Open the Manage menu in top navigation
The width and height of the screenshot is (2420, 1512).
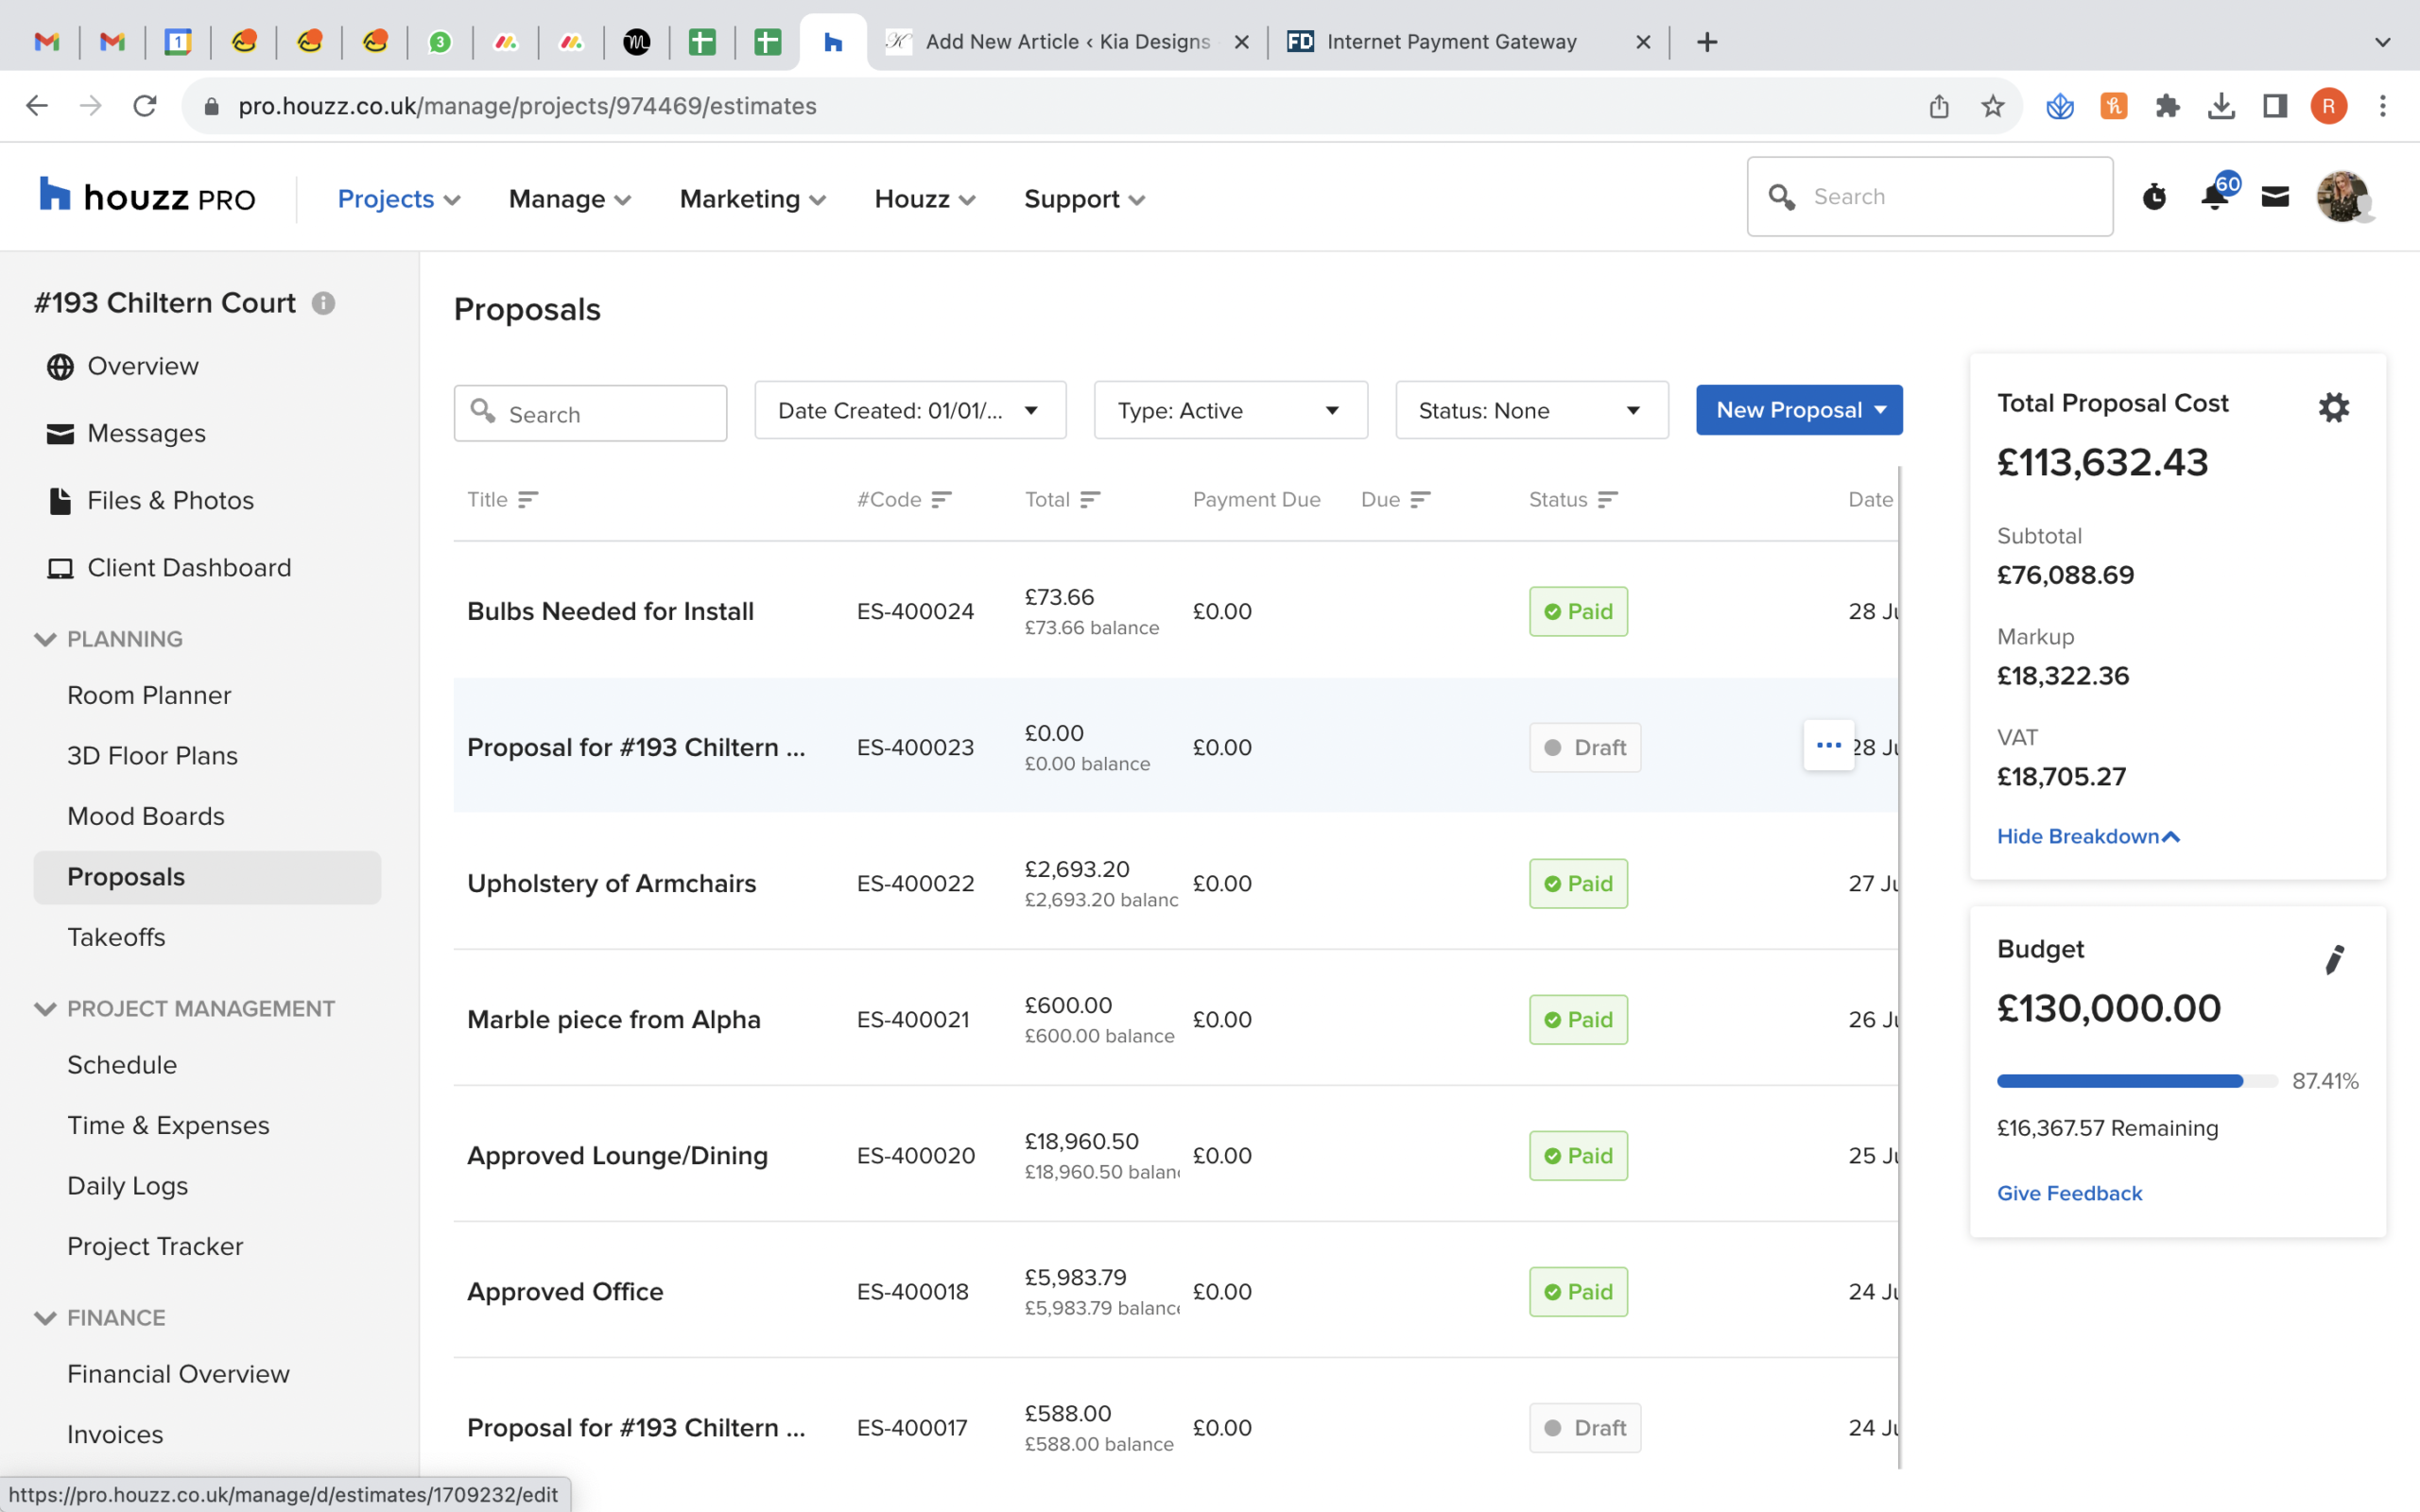[569, 199]
